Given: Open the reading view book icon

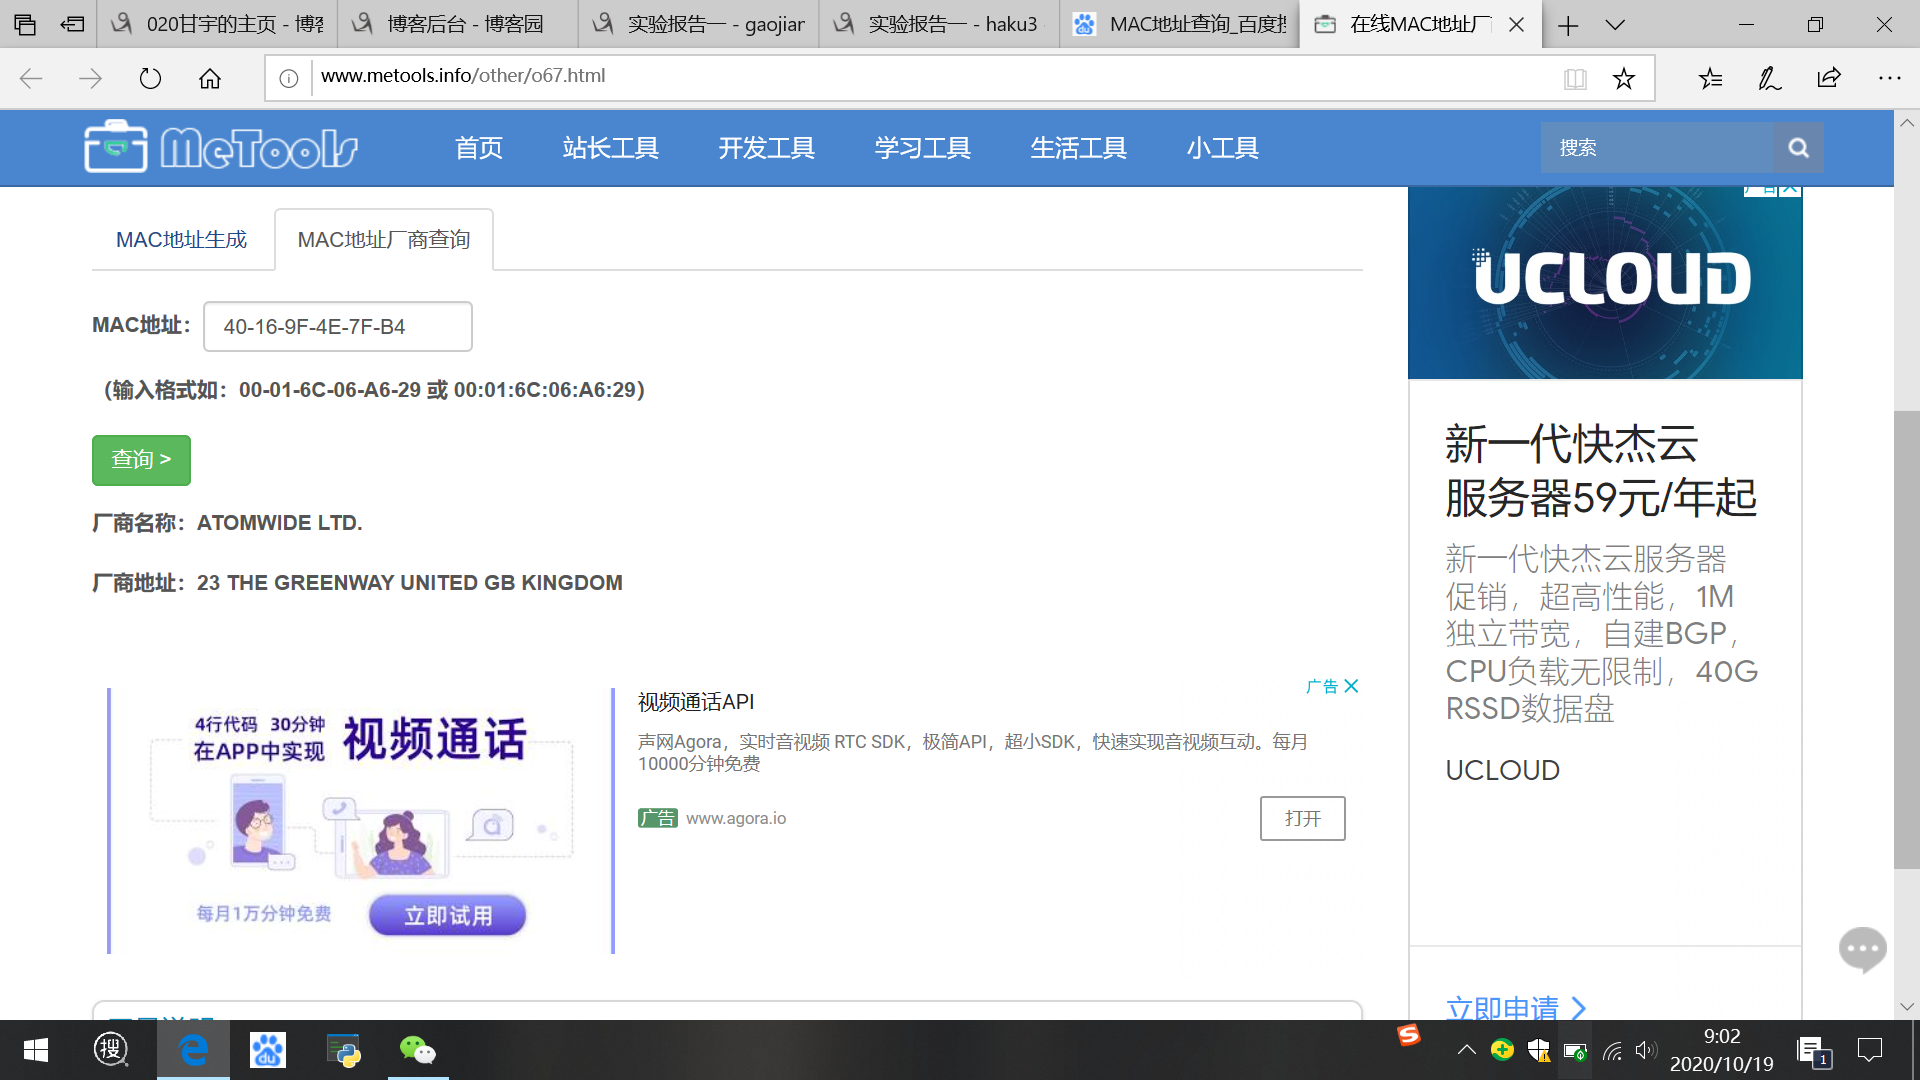Looking at the screenshot, I should [x=1575, y=78].
